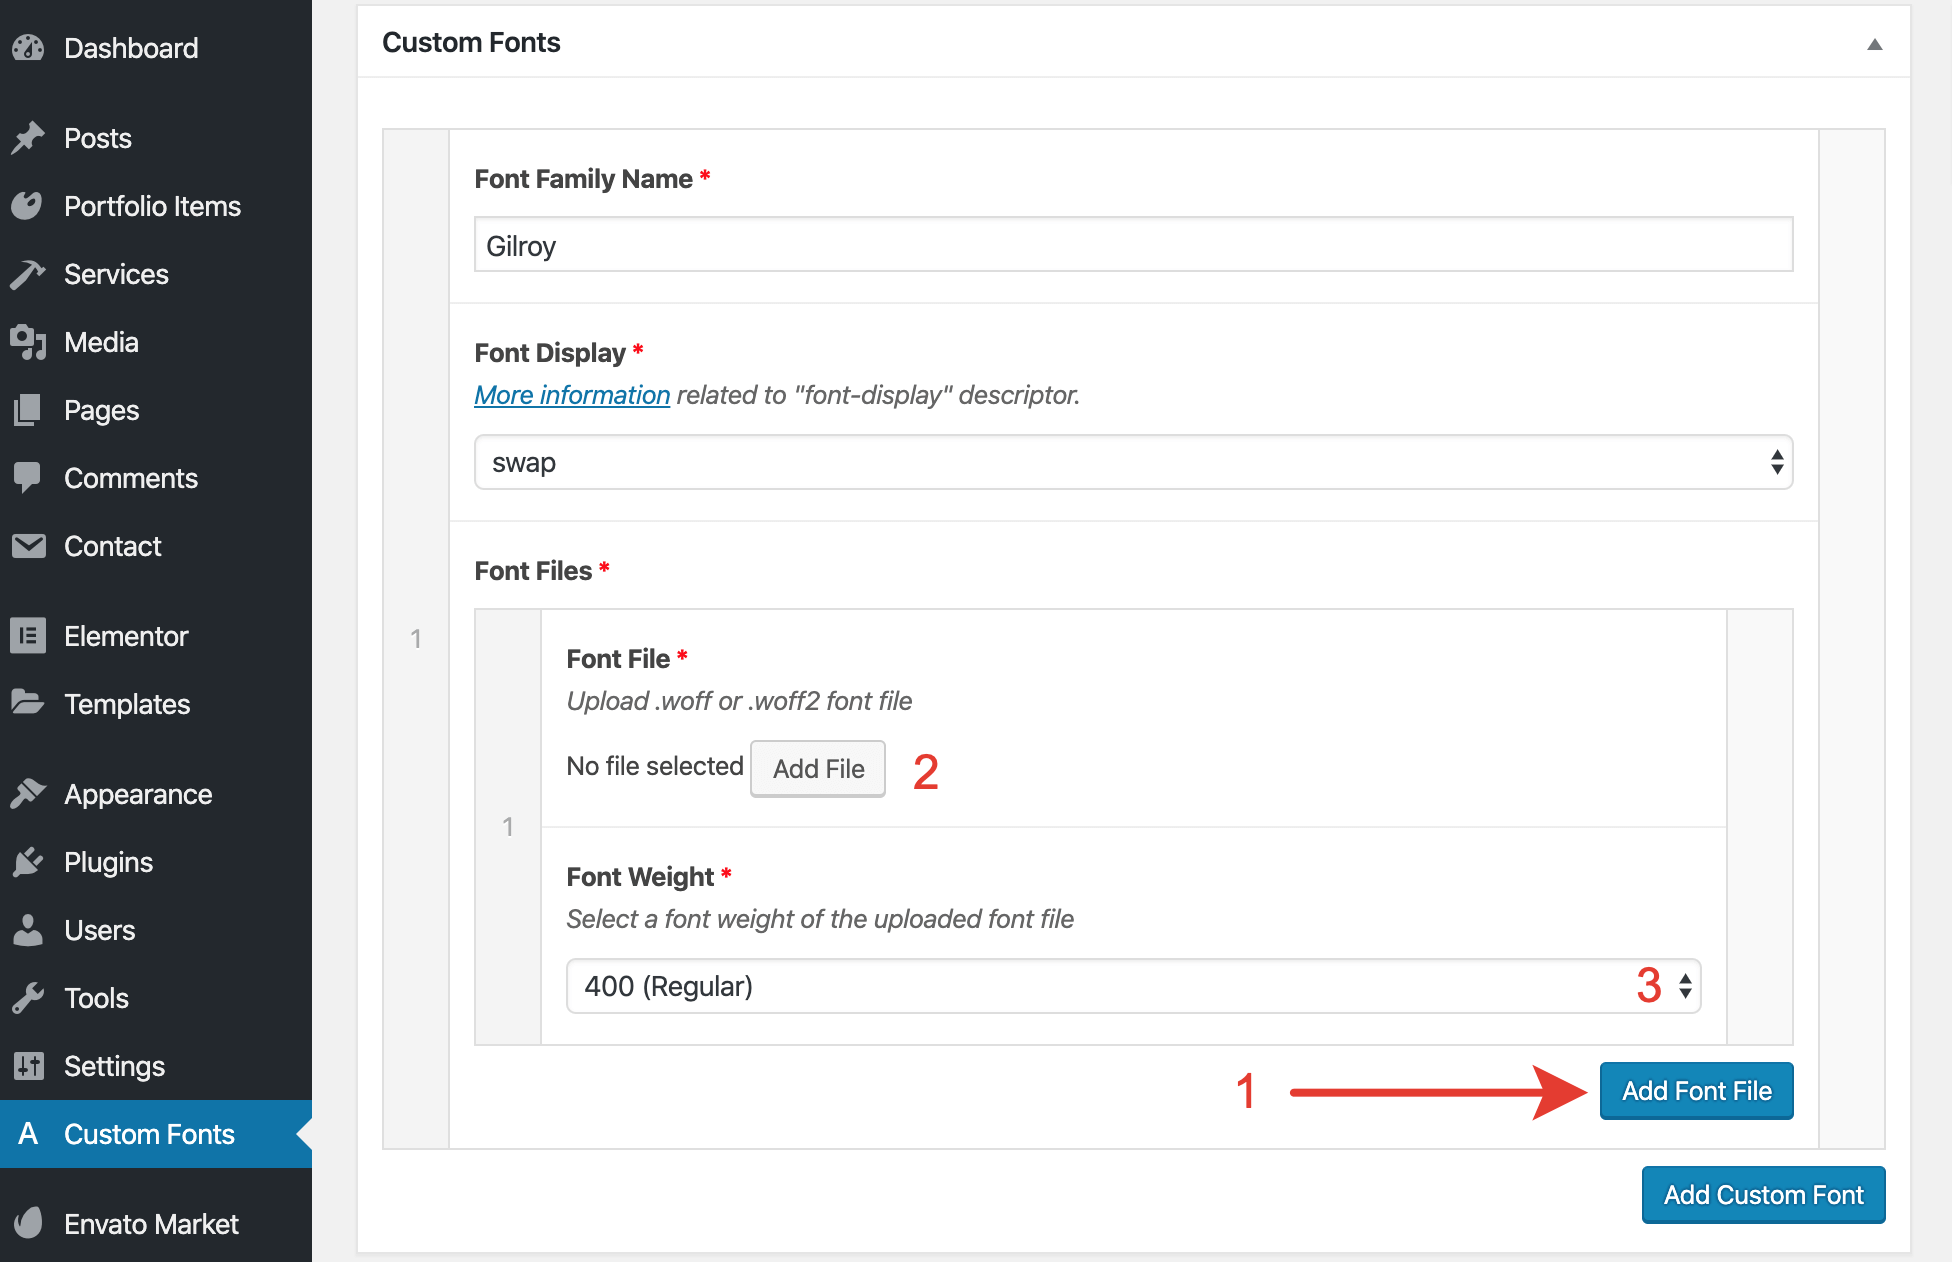Click the Settings sliders icon

click(28, 1066)
